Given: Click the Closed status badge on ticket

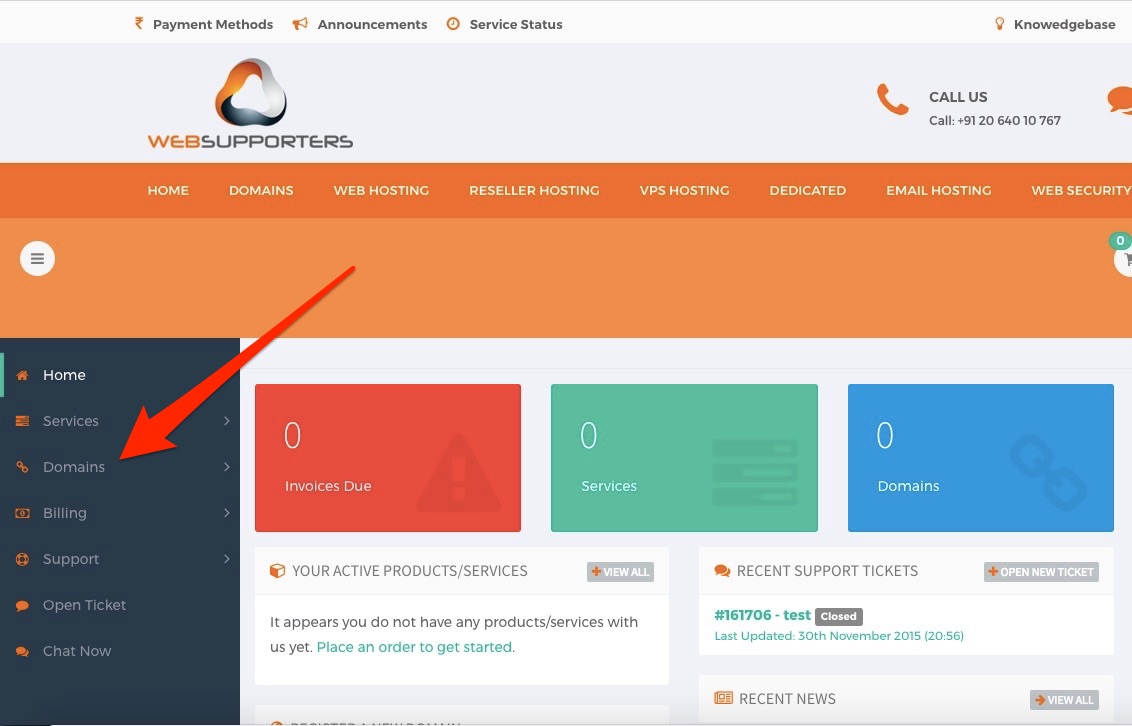Looking at the screenshot, I should point(839,616).
